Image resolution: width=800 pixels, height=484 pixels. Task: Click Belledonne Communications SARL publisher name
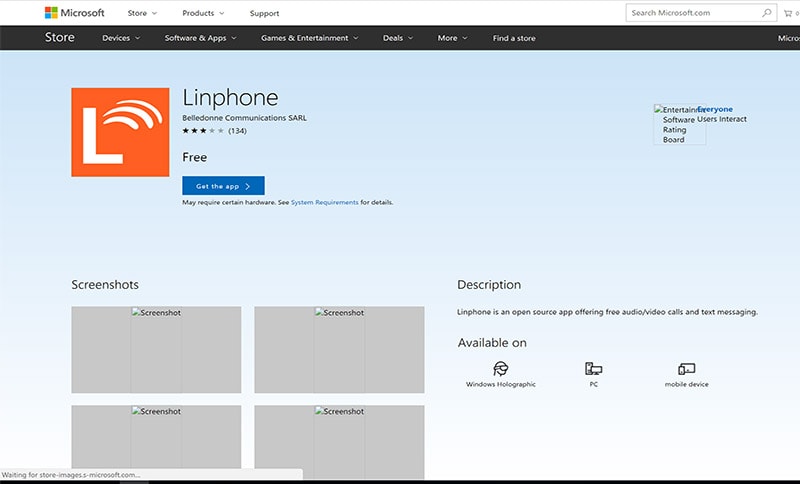[244, 118]
